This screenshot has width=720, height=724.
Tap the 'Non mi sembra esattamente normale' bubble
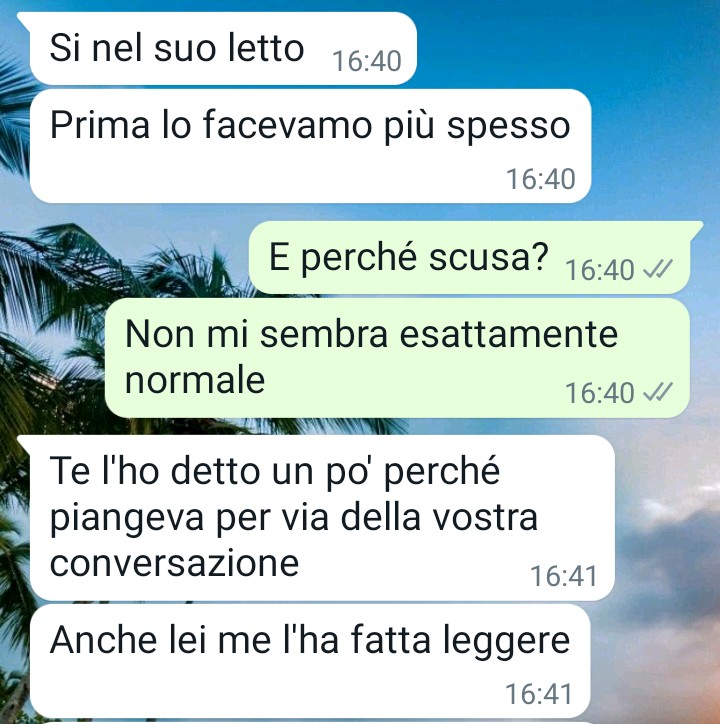point(397,358)
